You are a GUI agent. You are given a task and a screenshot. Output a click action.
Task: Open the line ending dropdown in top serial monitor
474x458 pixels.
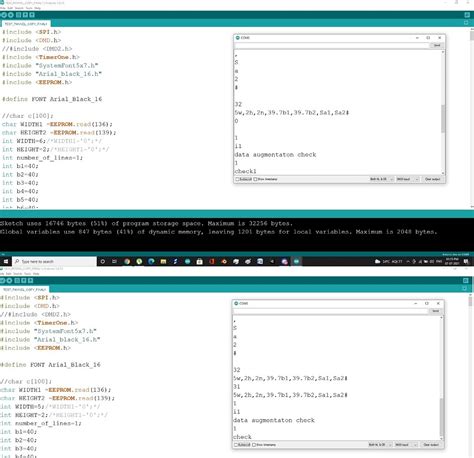coord(381,179)
